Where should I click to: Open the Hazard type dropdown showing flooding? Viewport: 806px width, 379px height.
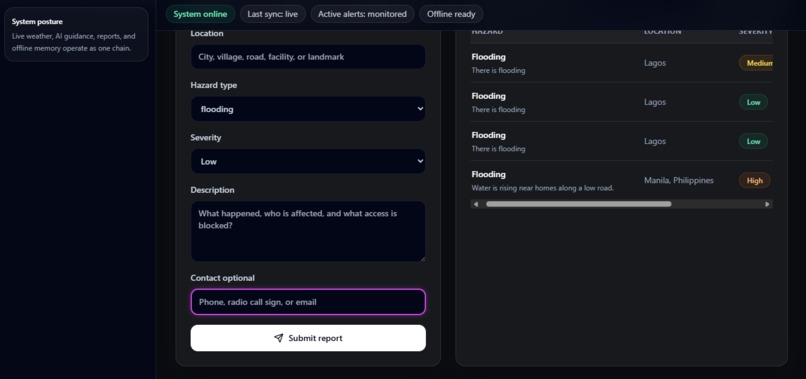tap(308, 109)
